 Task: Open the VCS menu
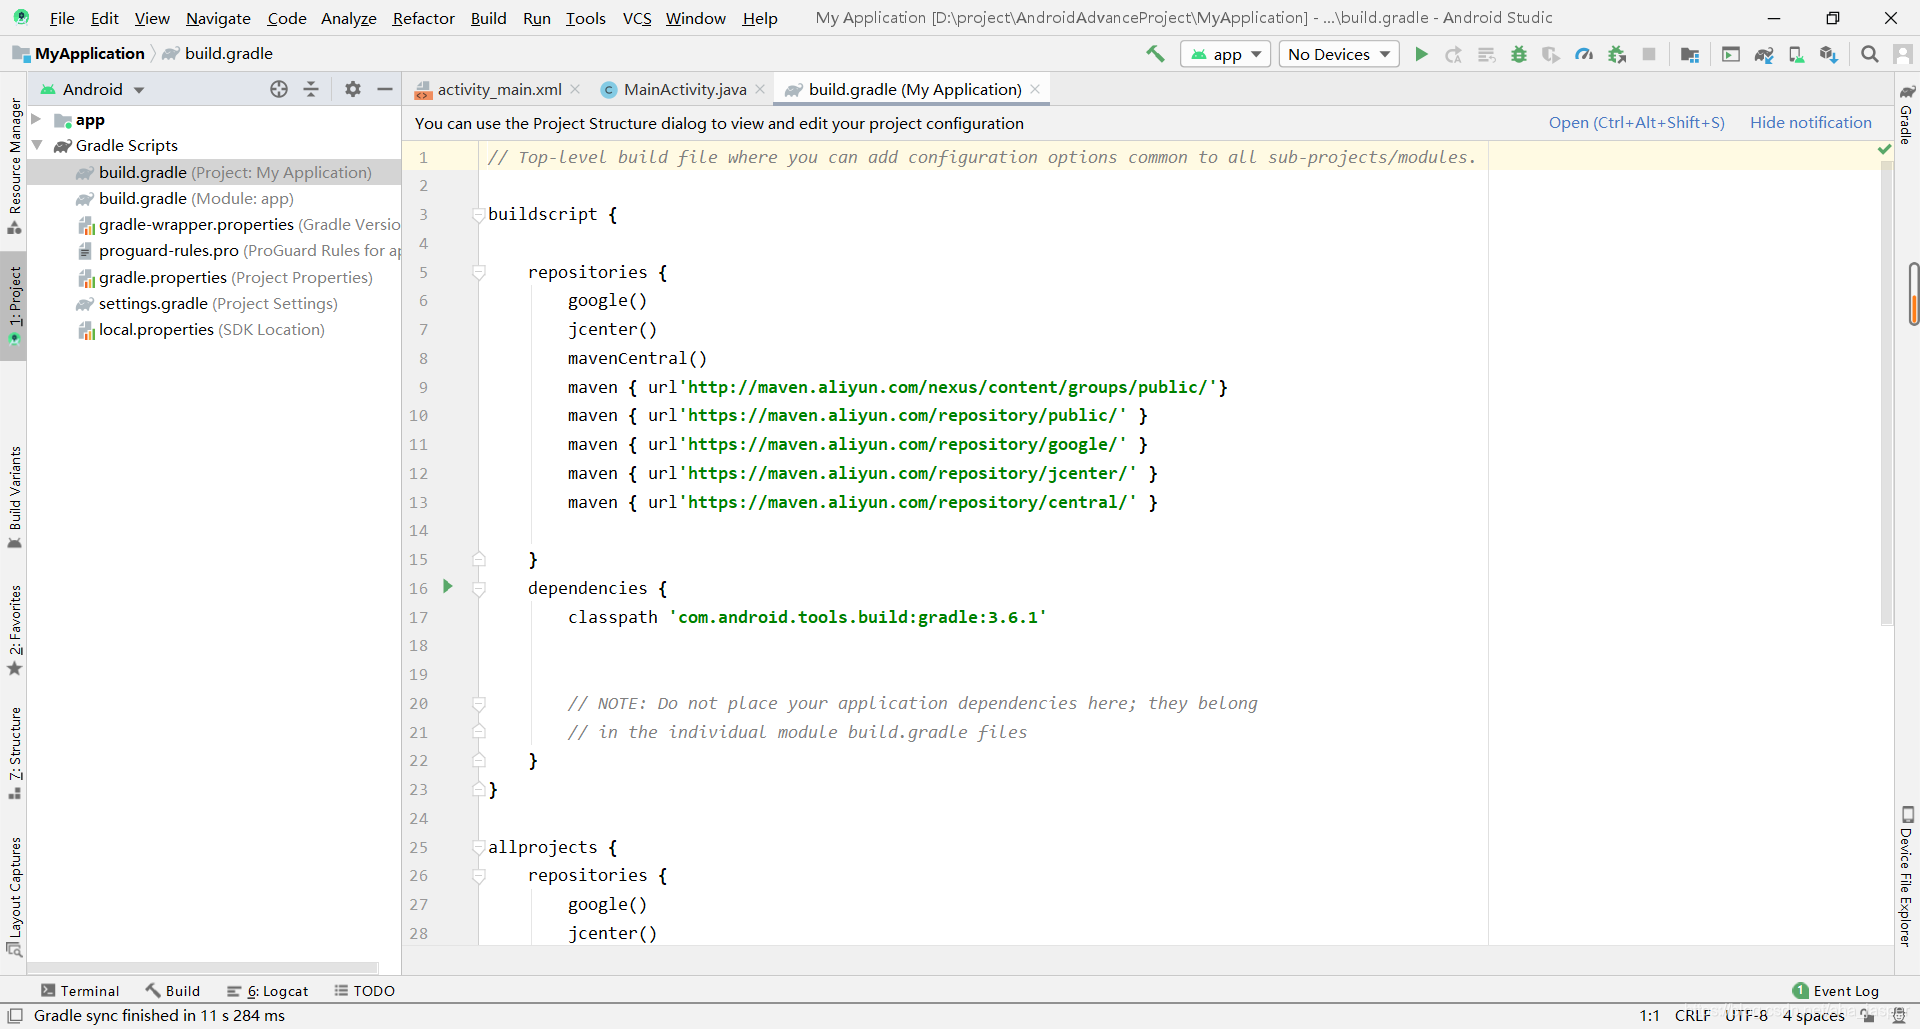coord(637,18)
